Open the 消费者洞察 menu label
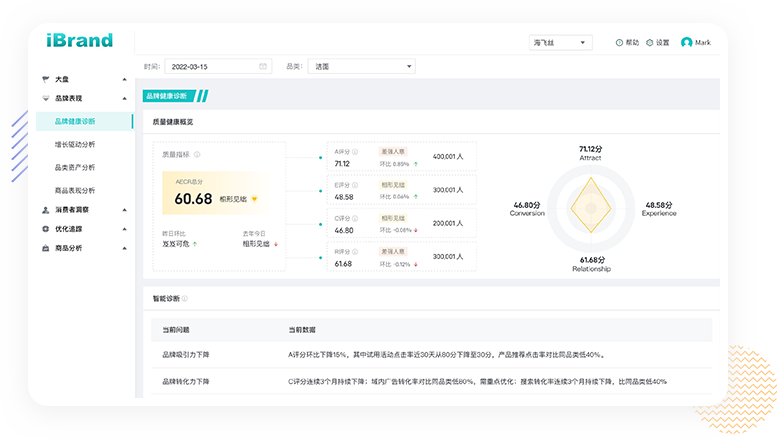 pyautogui.click(x=72, y=210)
